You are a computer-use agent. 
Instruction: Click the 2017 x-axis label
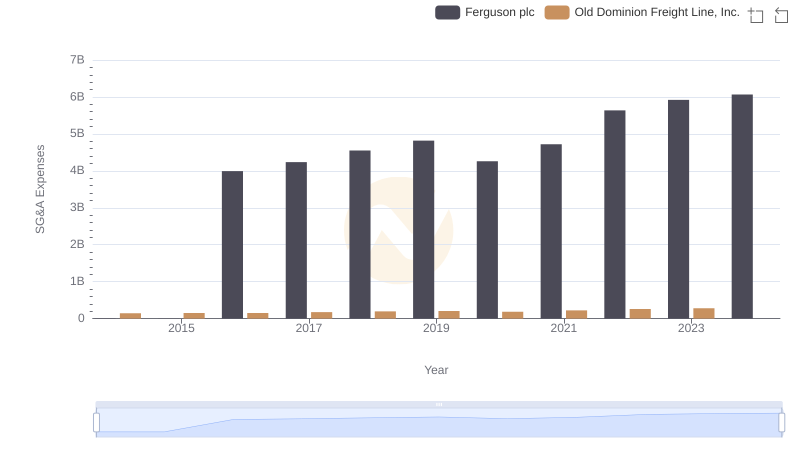pyautogui.click(x=309, y=328)
